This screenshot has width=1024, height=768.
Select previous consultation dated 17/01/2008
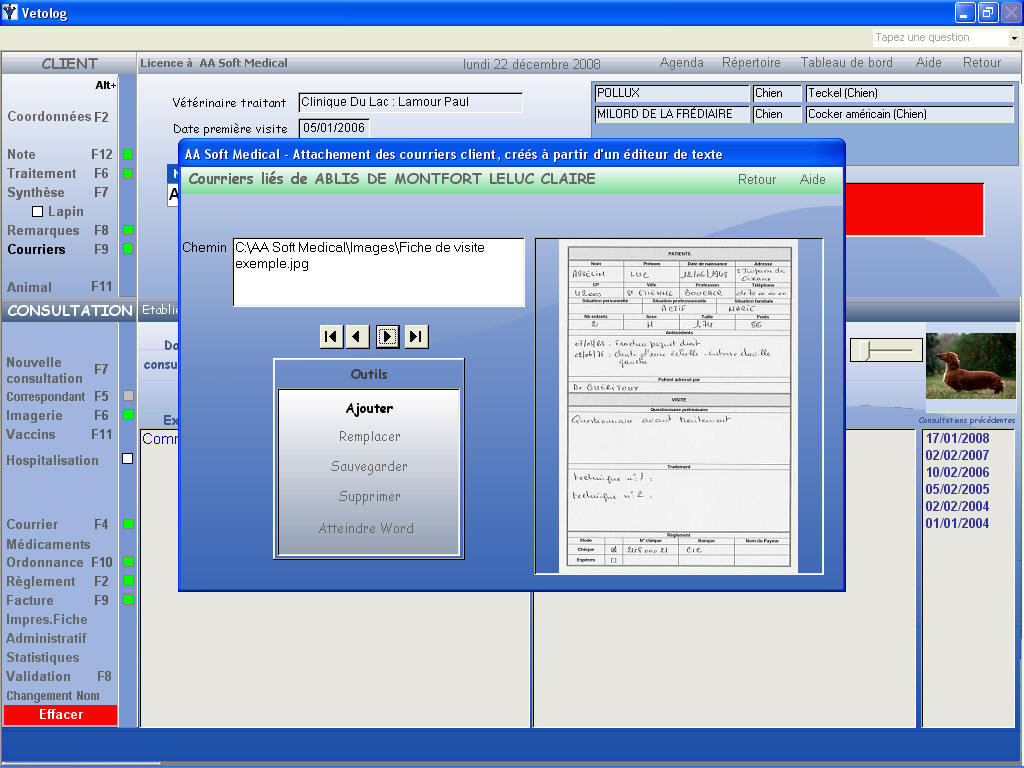957,438
